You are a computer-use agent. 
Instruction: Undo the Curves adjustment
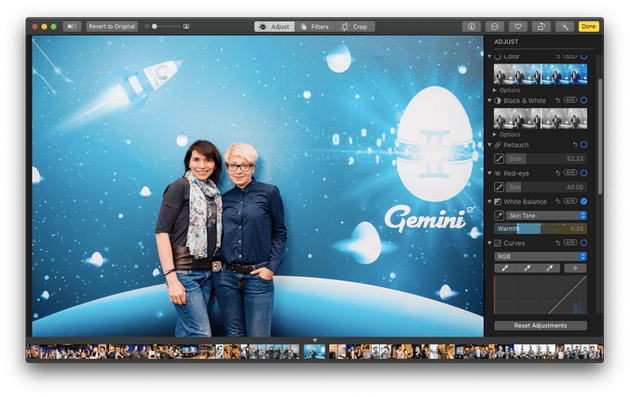coord(558,243)
